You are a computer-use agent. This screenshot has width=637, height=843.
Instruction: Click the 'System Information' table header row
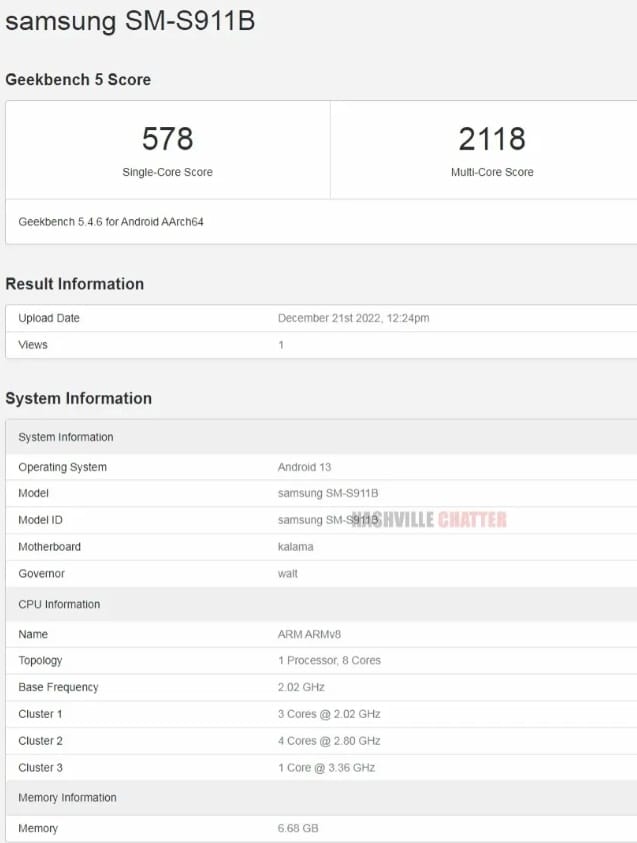321,437
